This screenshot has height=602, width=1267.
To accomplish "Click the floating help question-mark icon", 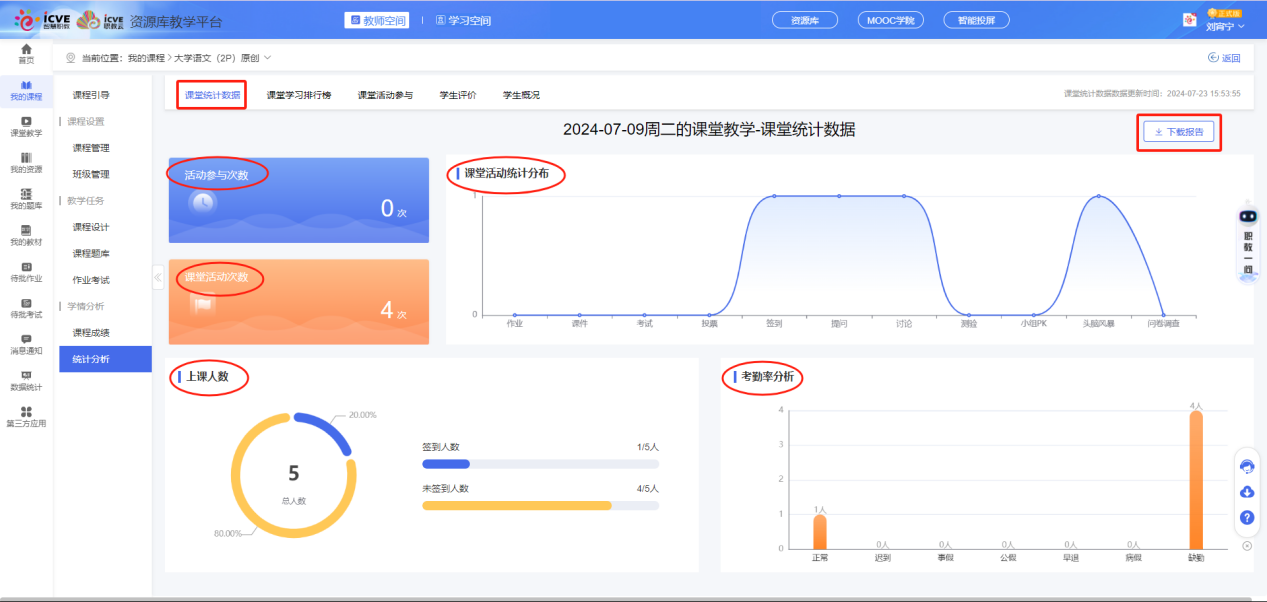I will [1246, 517].
